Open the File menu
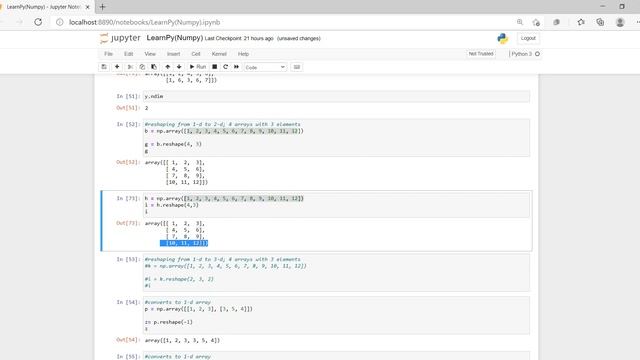The height and width of the screenshot is (360, 640). (x=108, y=54)
